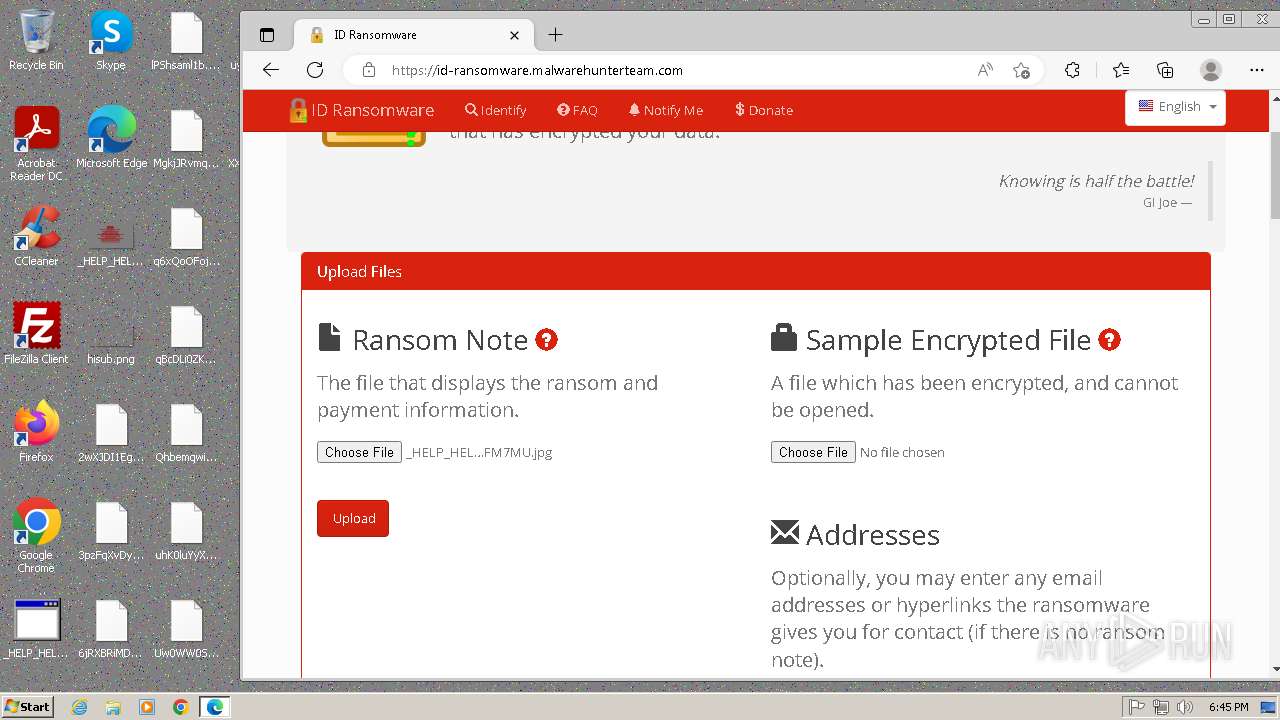Viewport: 1280px width, 720px height.
Task: Open the Windows Start menu
Action: (28, 706)
